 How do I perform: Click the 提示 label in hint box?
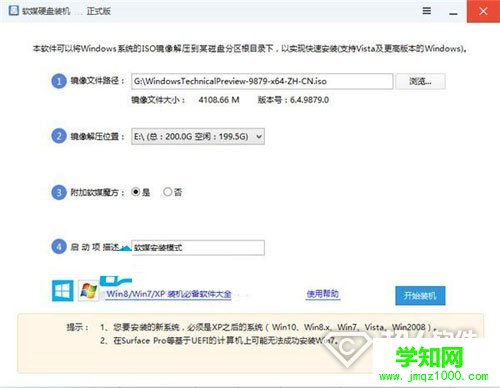77,327
